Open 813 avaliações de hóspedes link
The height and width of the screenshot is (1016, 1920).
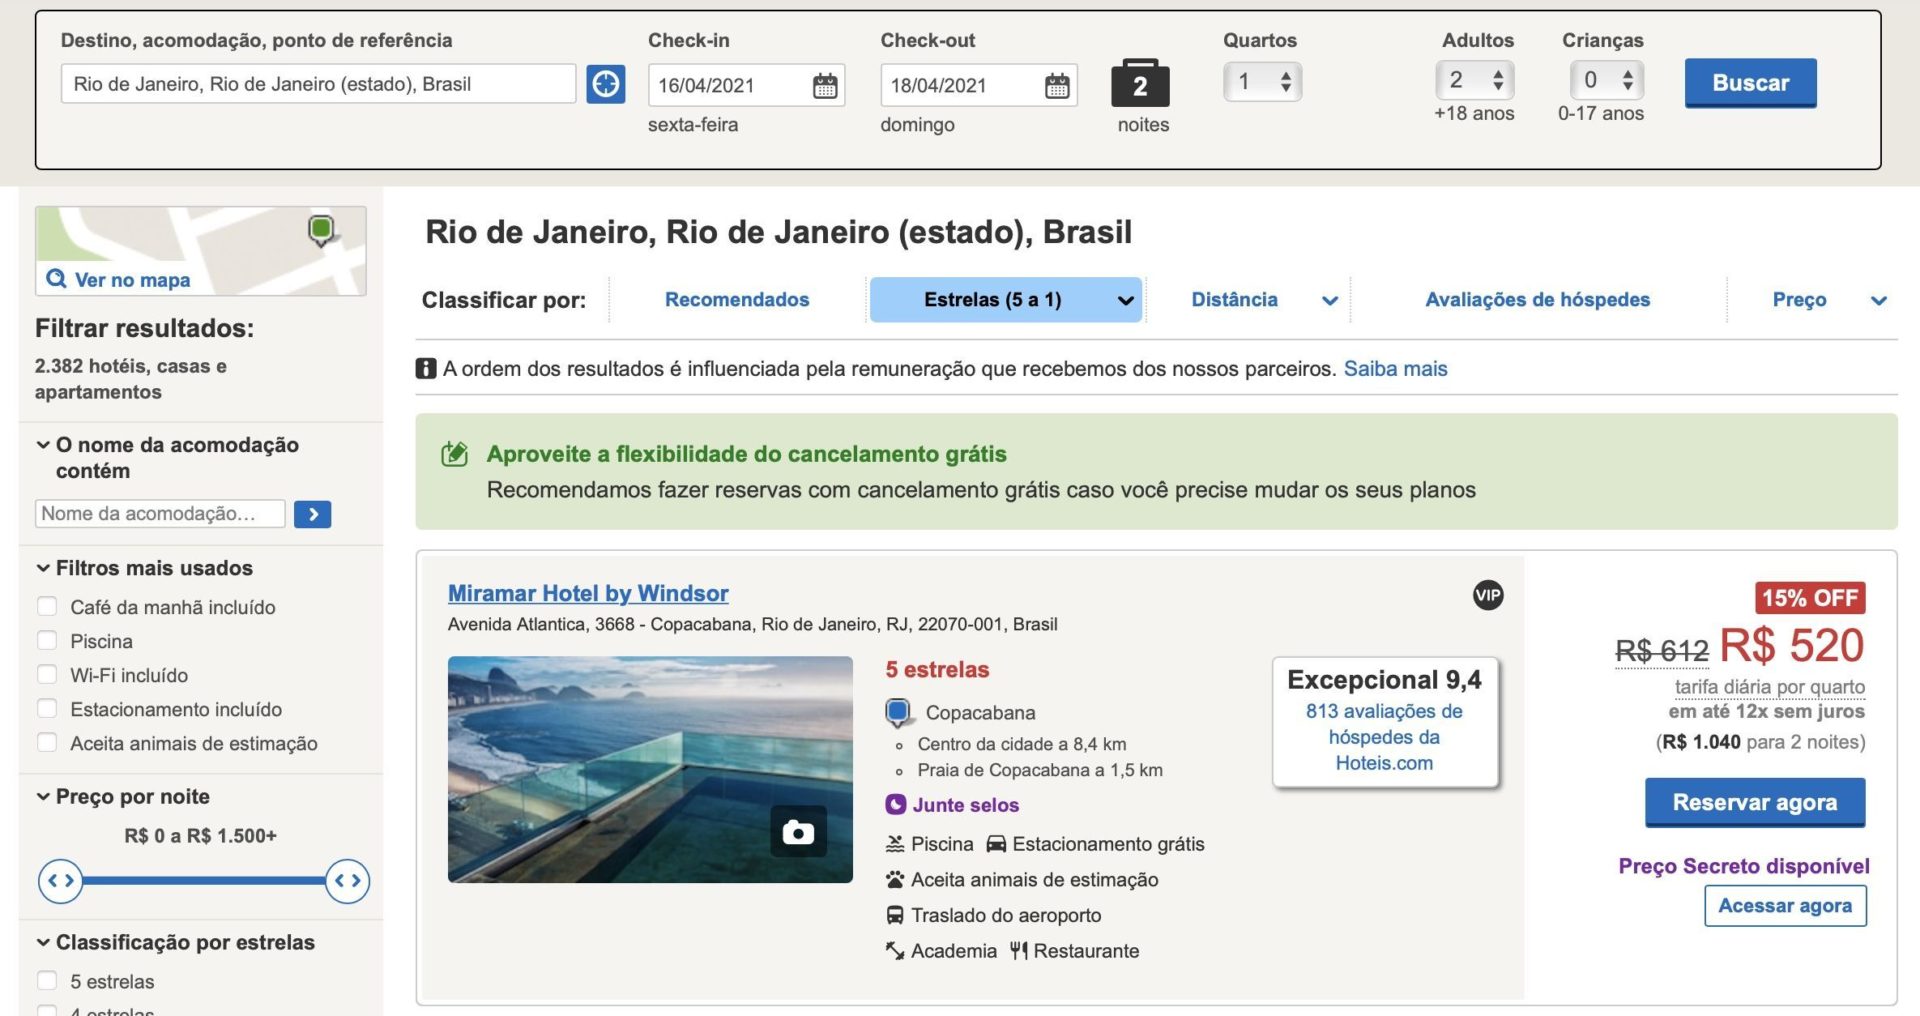[1384, 737]
